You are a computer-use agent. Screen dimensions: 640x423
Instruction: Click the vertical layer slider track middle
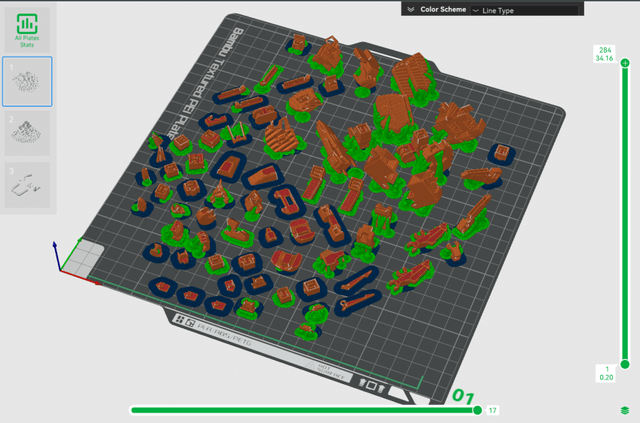[625, 213]
